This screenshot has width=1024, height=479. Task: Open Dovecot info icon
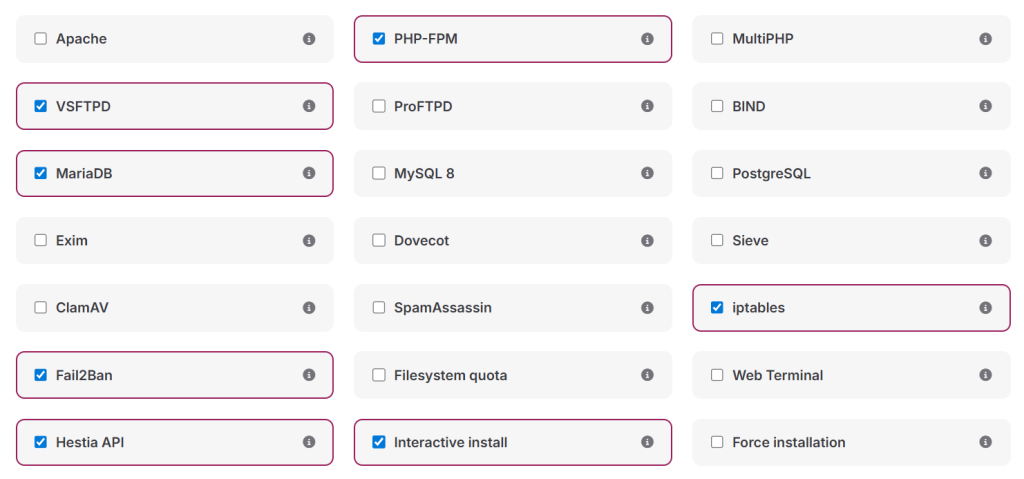click(x=647, y=241)
